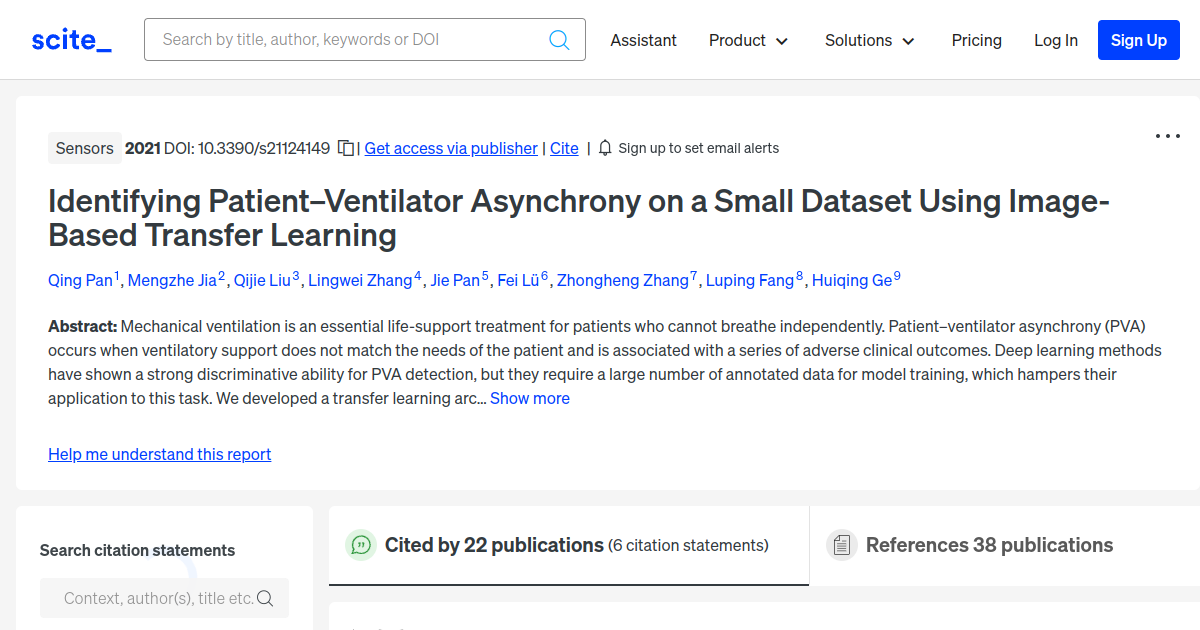Click the magnifier icon in top search bar
The image size is (1200, 630).
559,40
